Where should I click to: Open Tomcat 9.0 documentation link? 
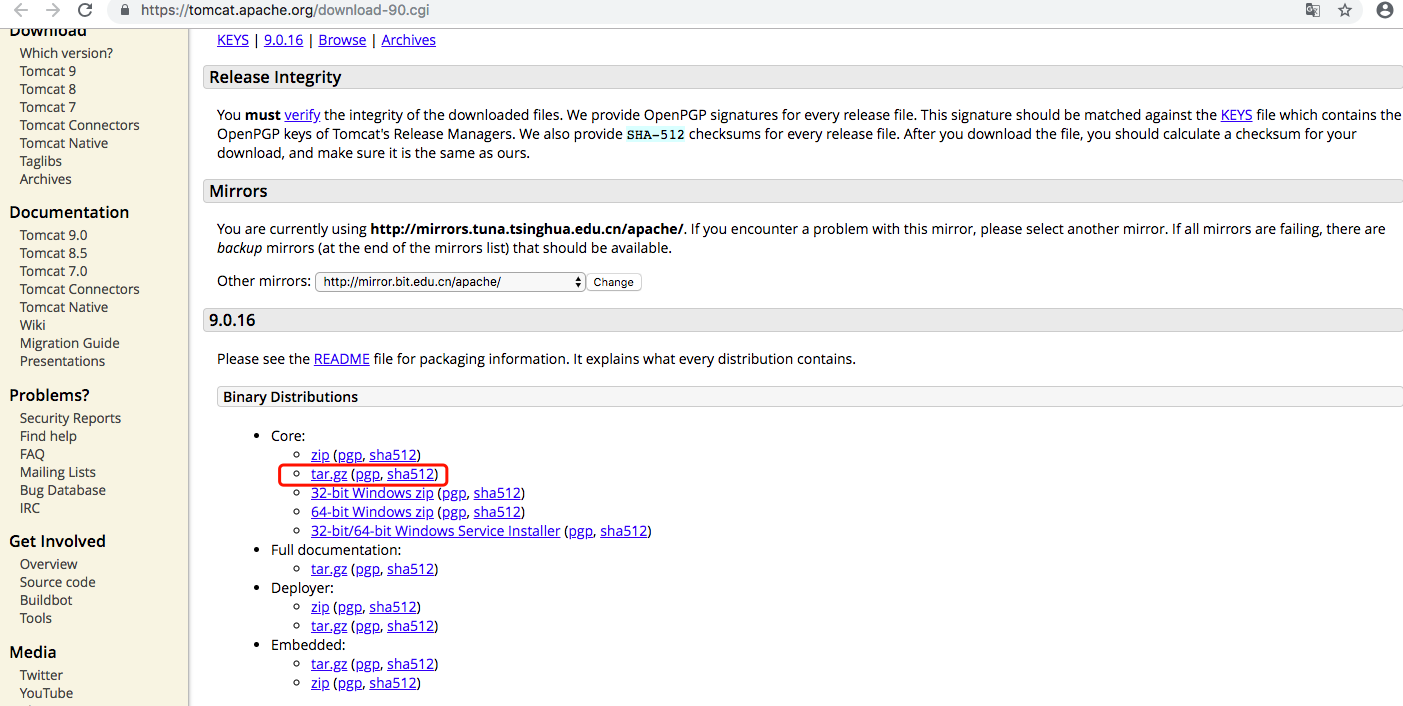click(54, 235)
